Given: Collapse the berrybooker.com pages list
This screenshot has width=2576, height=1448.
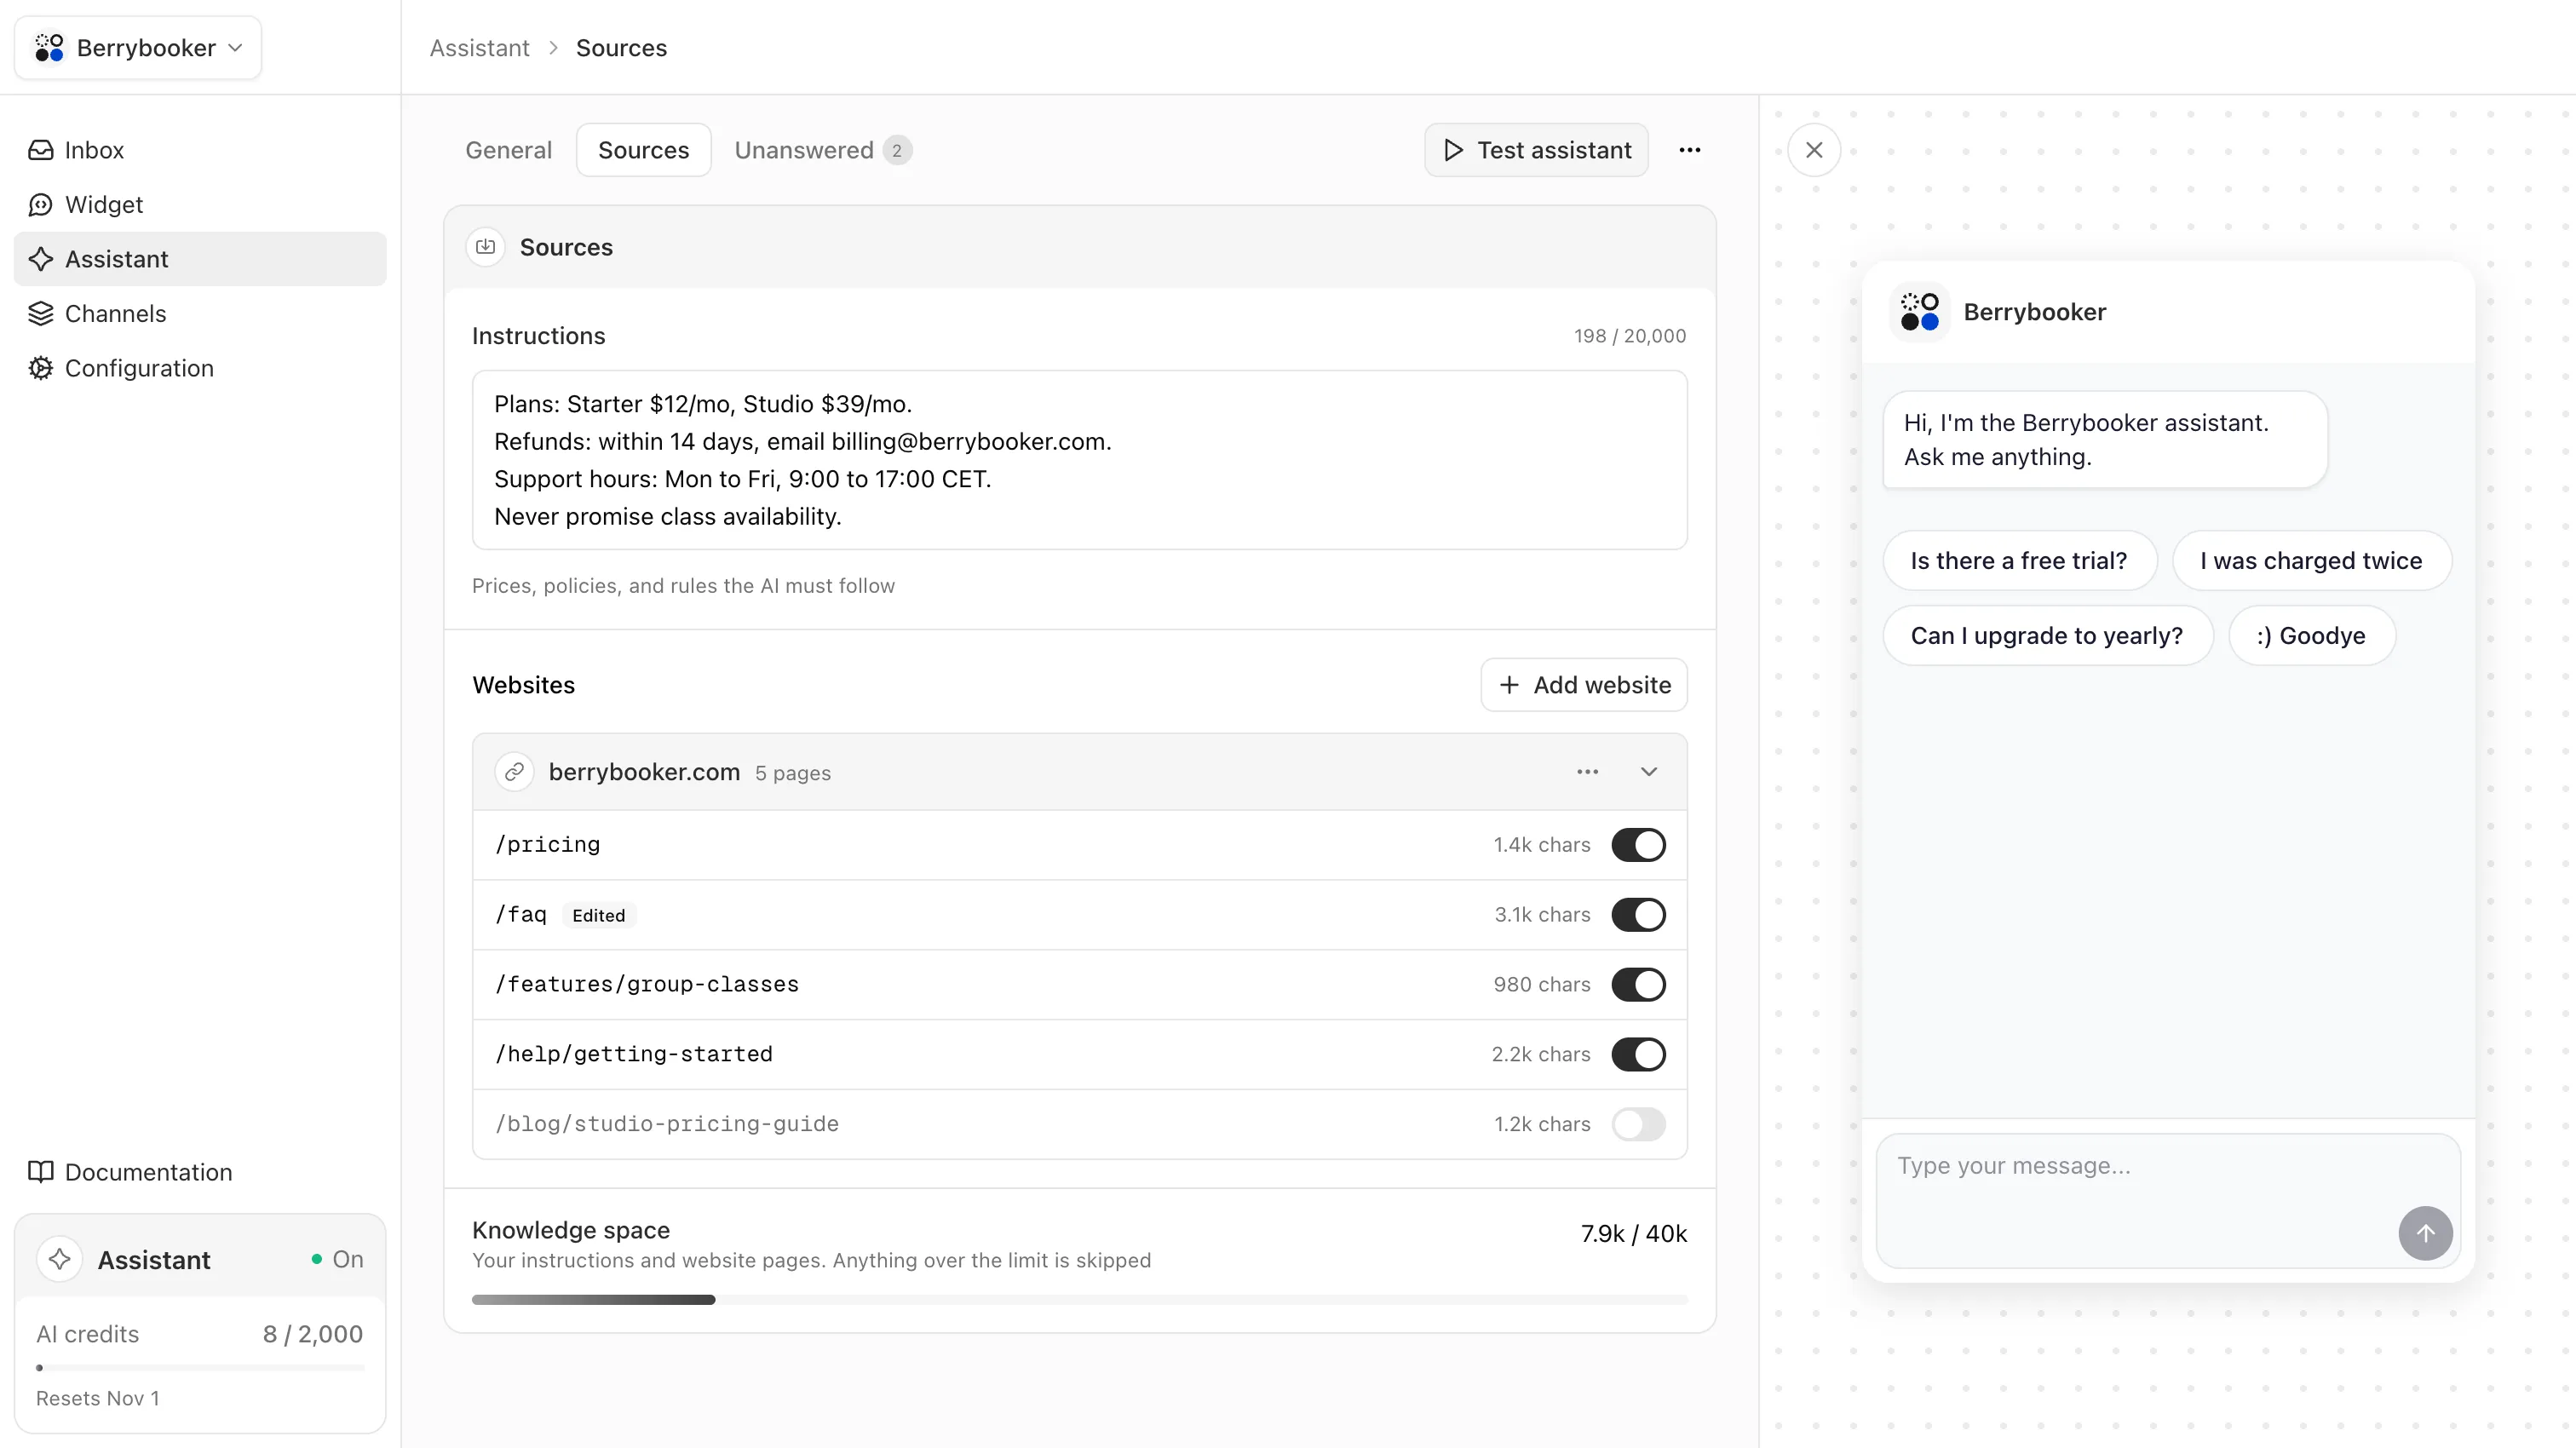Looking at the screenshot, I should (x=1649, y=772).
